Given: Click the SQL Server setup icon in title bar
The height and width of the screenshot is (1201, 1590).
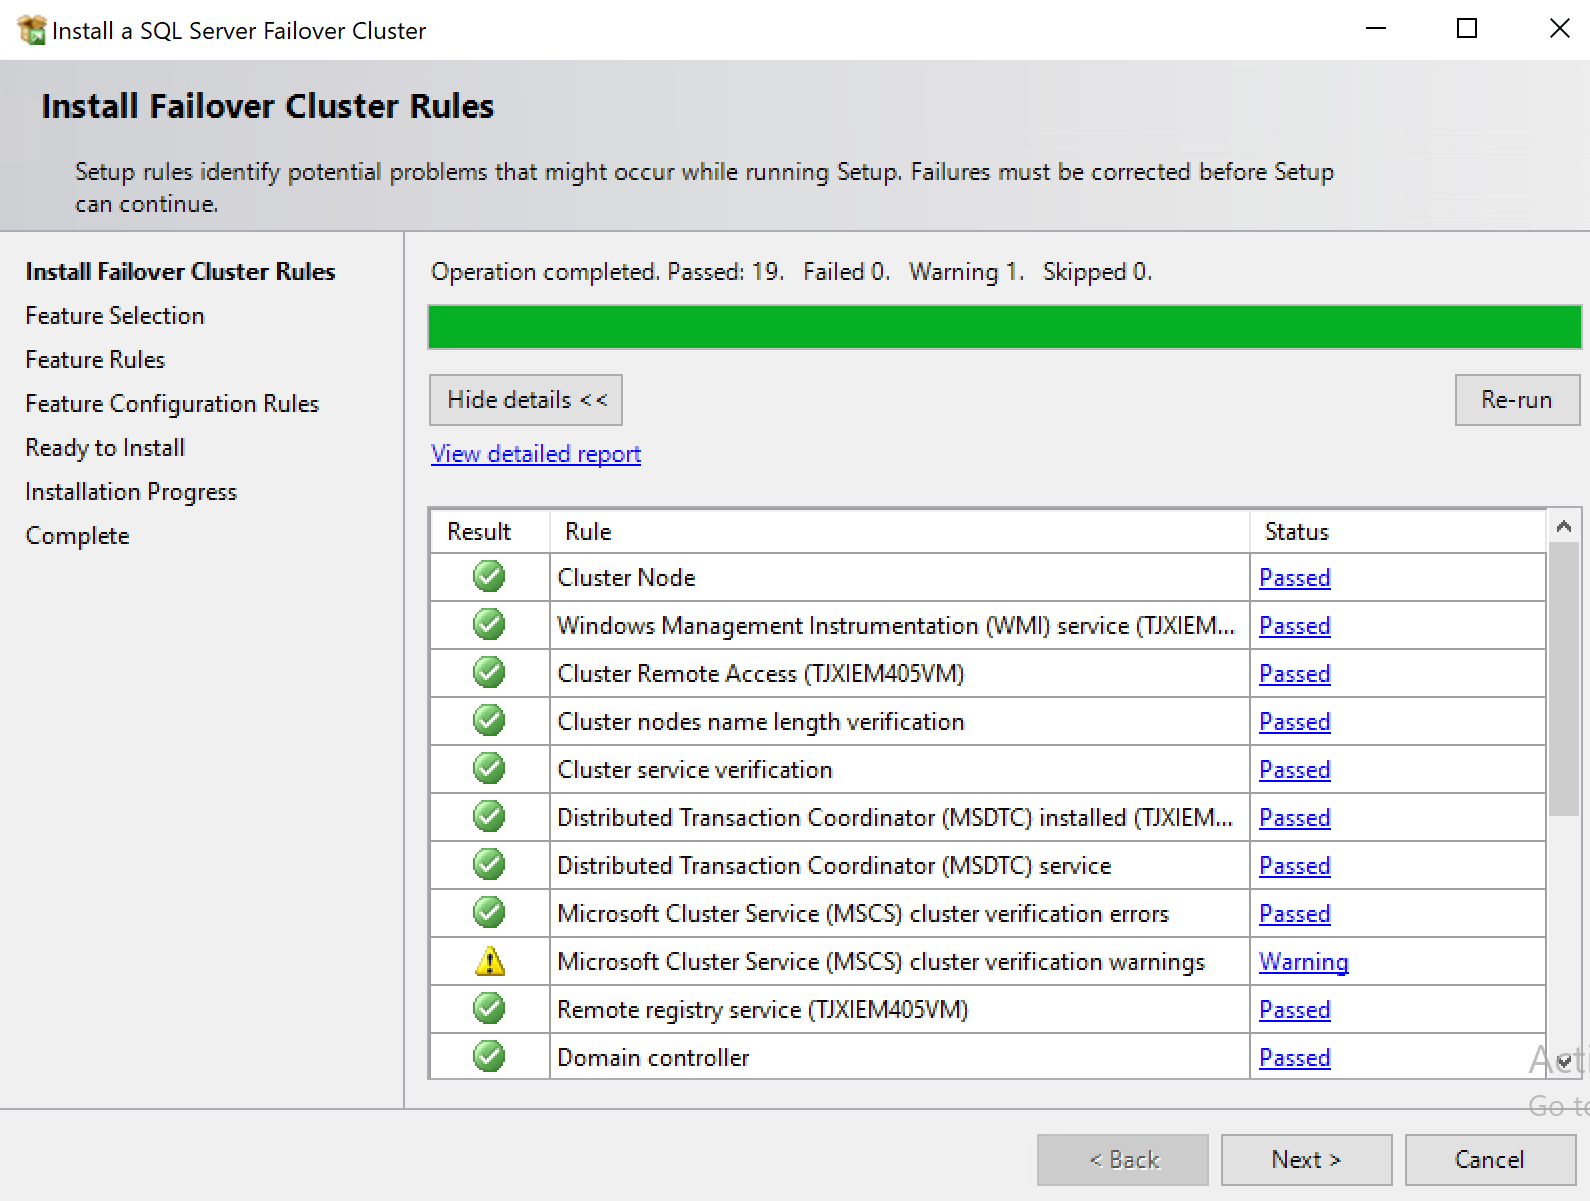Looking at the screenshot, I should [31, 30].
